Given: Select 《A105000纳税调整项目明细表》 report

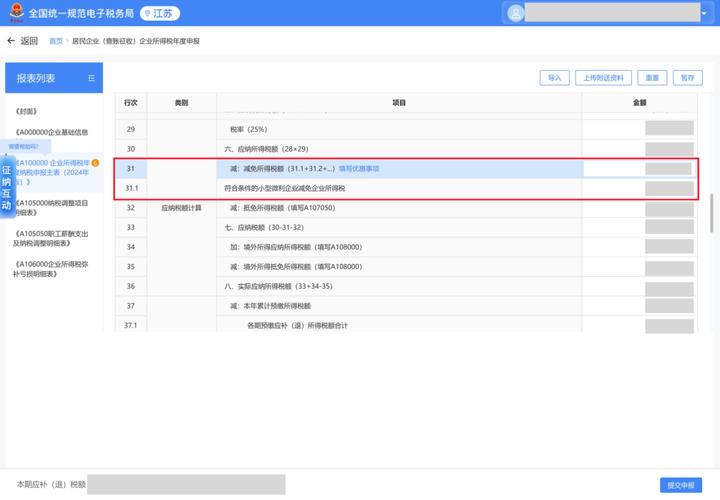Looking at the screenshot, I should click(51, 208).
